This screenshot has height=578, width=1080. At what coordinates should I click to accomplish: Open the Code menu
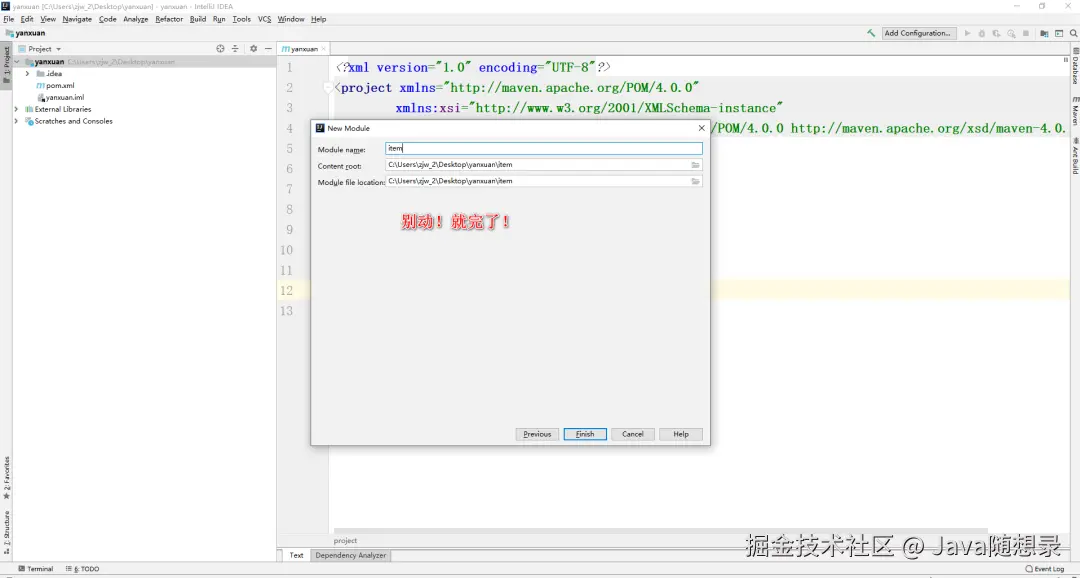(x=107, y=19)
